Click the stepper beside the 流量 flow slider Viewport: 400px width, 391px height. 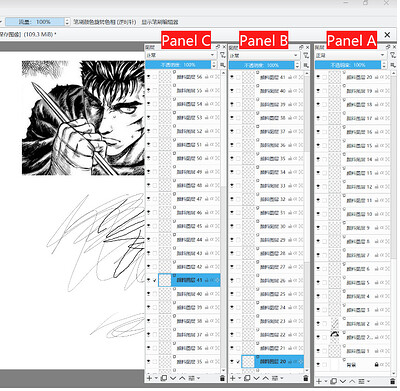click(67, 22)
